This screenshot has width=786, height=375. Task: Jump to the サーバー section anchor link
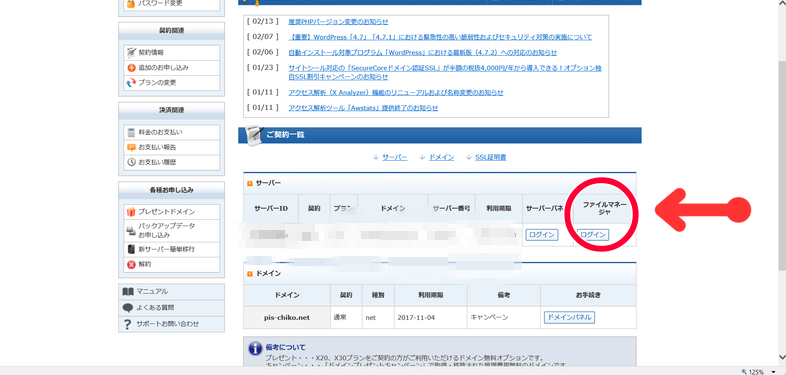[395, 157]
